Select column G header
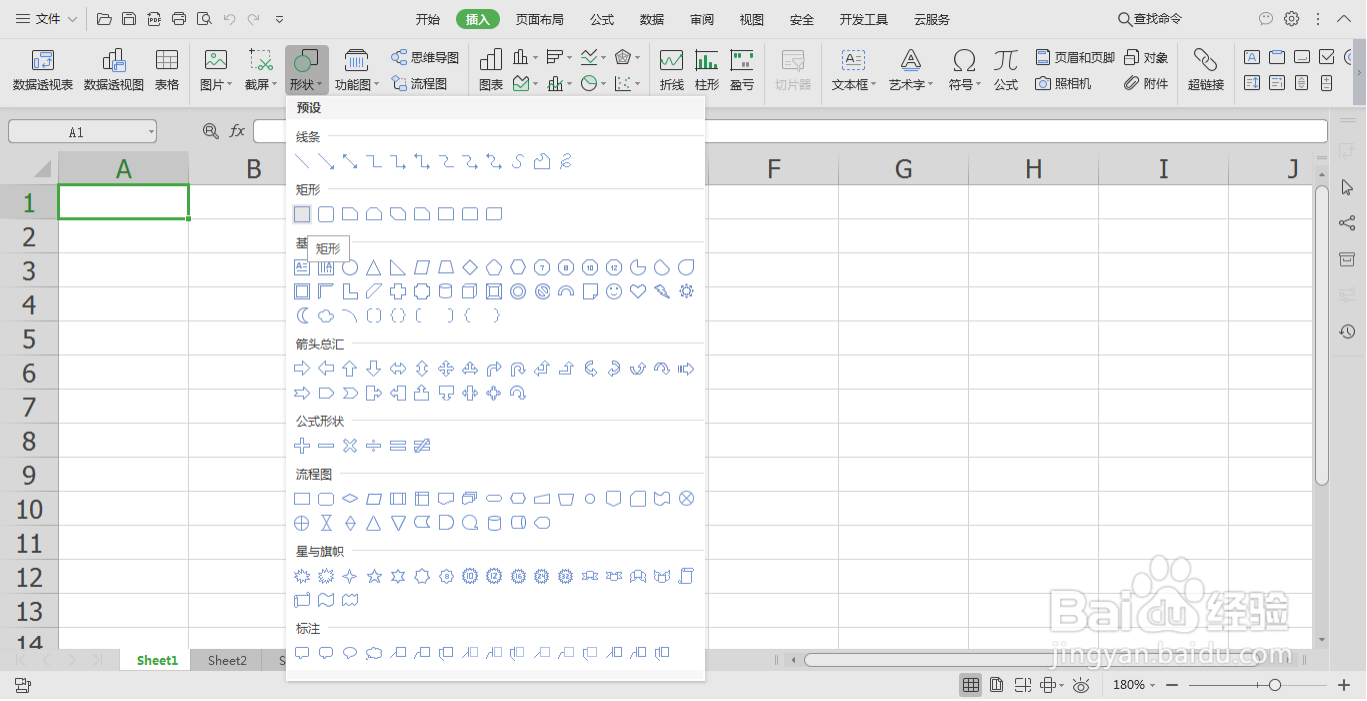Screen dimensions: 1367x701 pyautogui.click(x=903, y=169)
